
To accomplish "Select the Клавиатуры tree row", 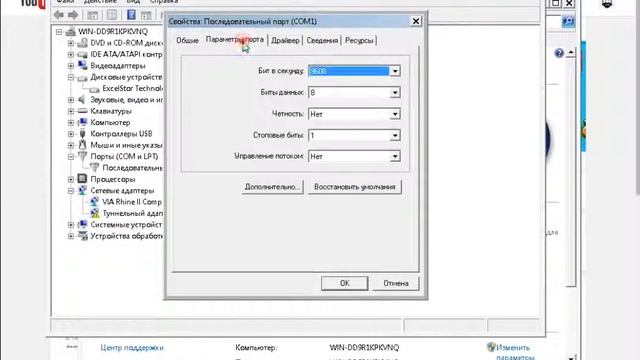I will coord(111,111).
